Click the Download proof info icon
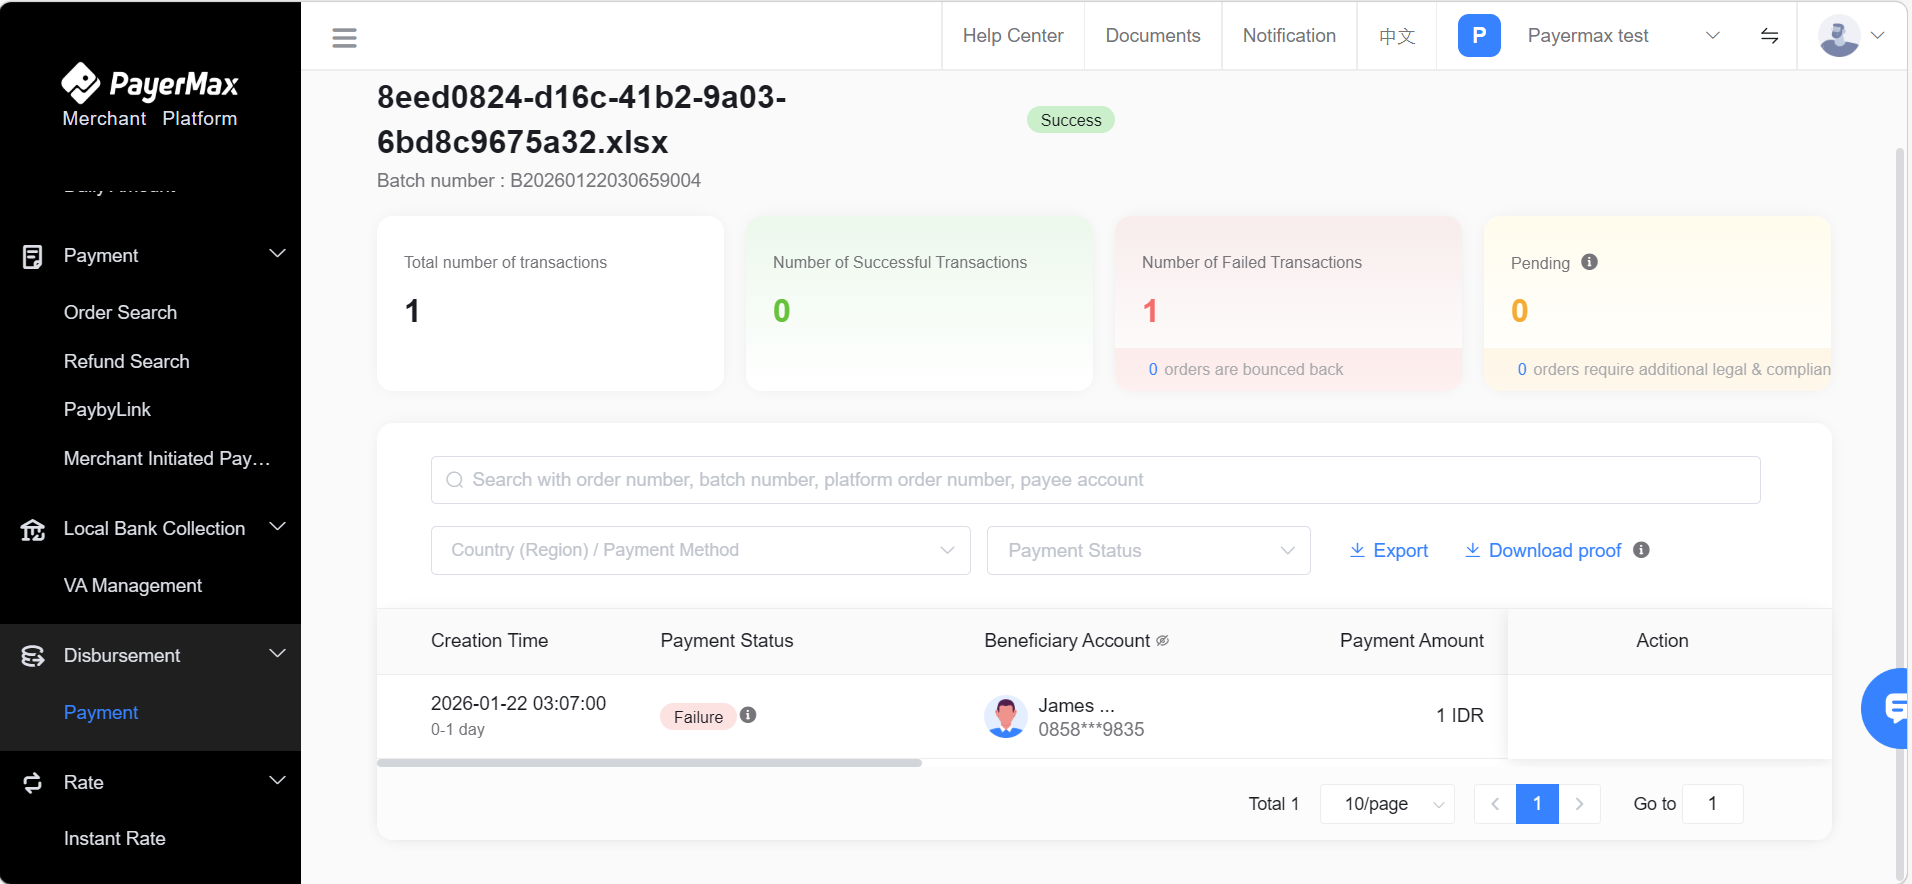This screenshot has width=1912, height=884. coord(1641,550)
